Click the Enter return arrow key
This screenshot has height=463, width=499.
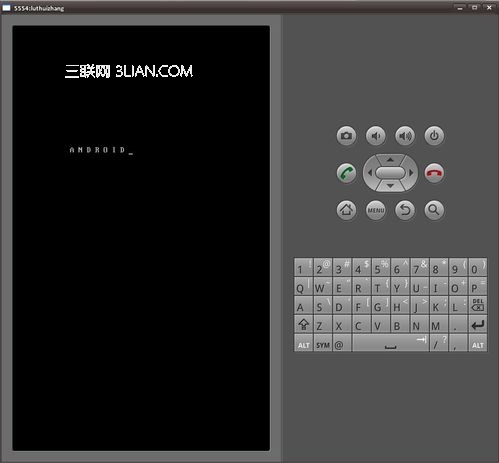tap(477, 324)
